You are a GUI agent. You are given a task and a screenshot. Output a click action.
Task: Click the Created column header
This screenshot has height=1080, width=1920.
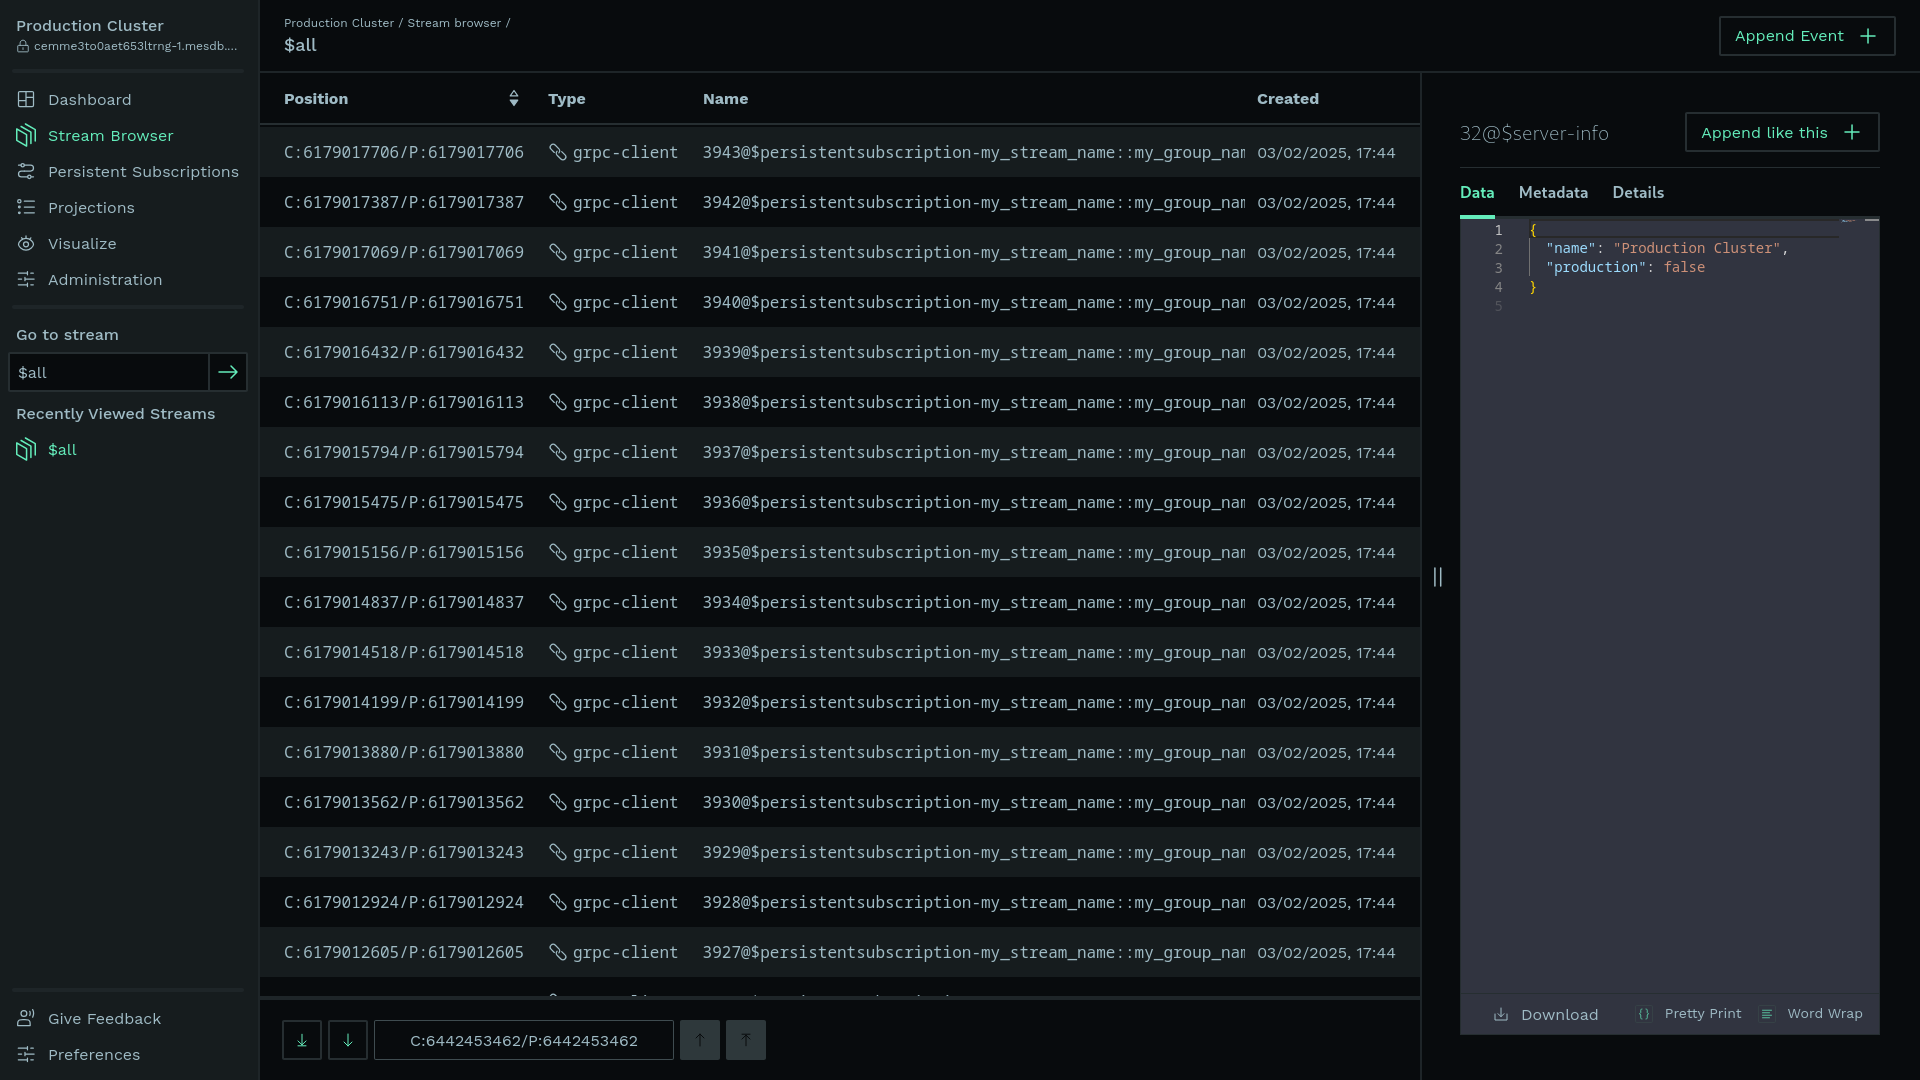point(1288,99)
